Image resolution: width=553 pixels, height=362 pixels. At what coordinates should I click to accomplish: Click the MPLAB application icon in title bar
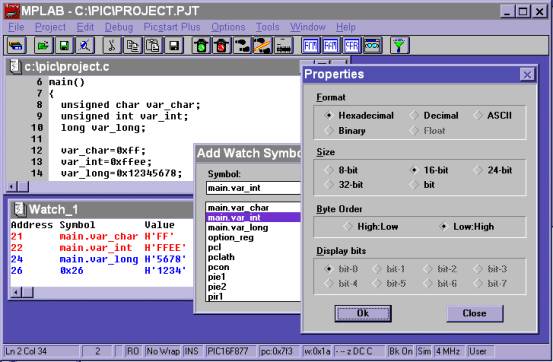coord(11,11)
